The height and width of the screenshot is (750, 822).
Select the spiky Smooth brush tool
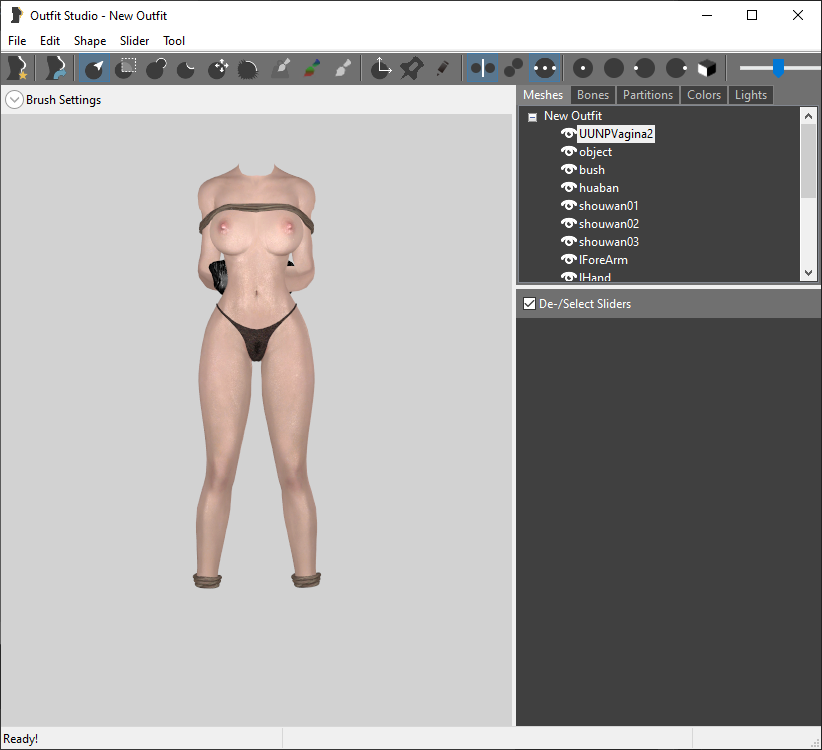click(248, 68)
